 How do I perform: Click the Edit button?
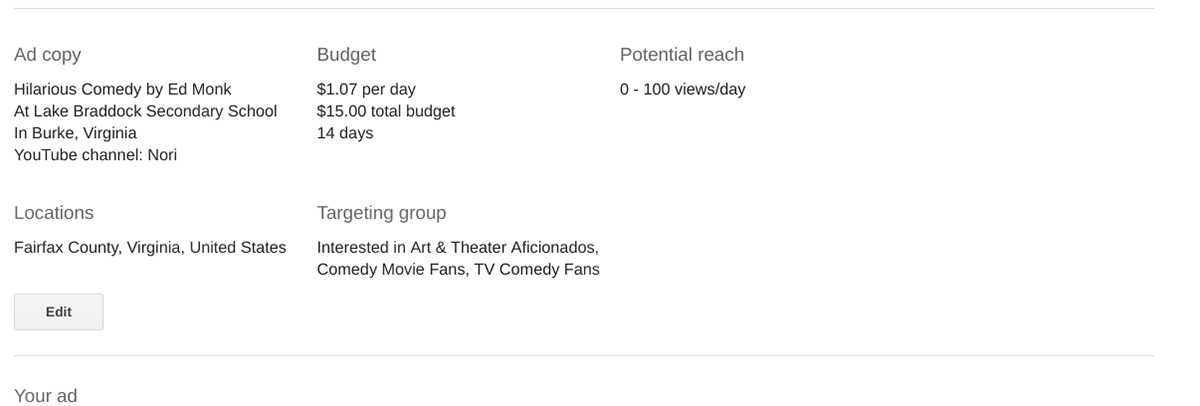(58, 312)
